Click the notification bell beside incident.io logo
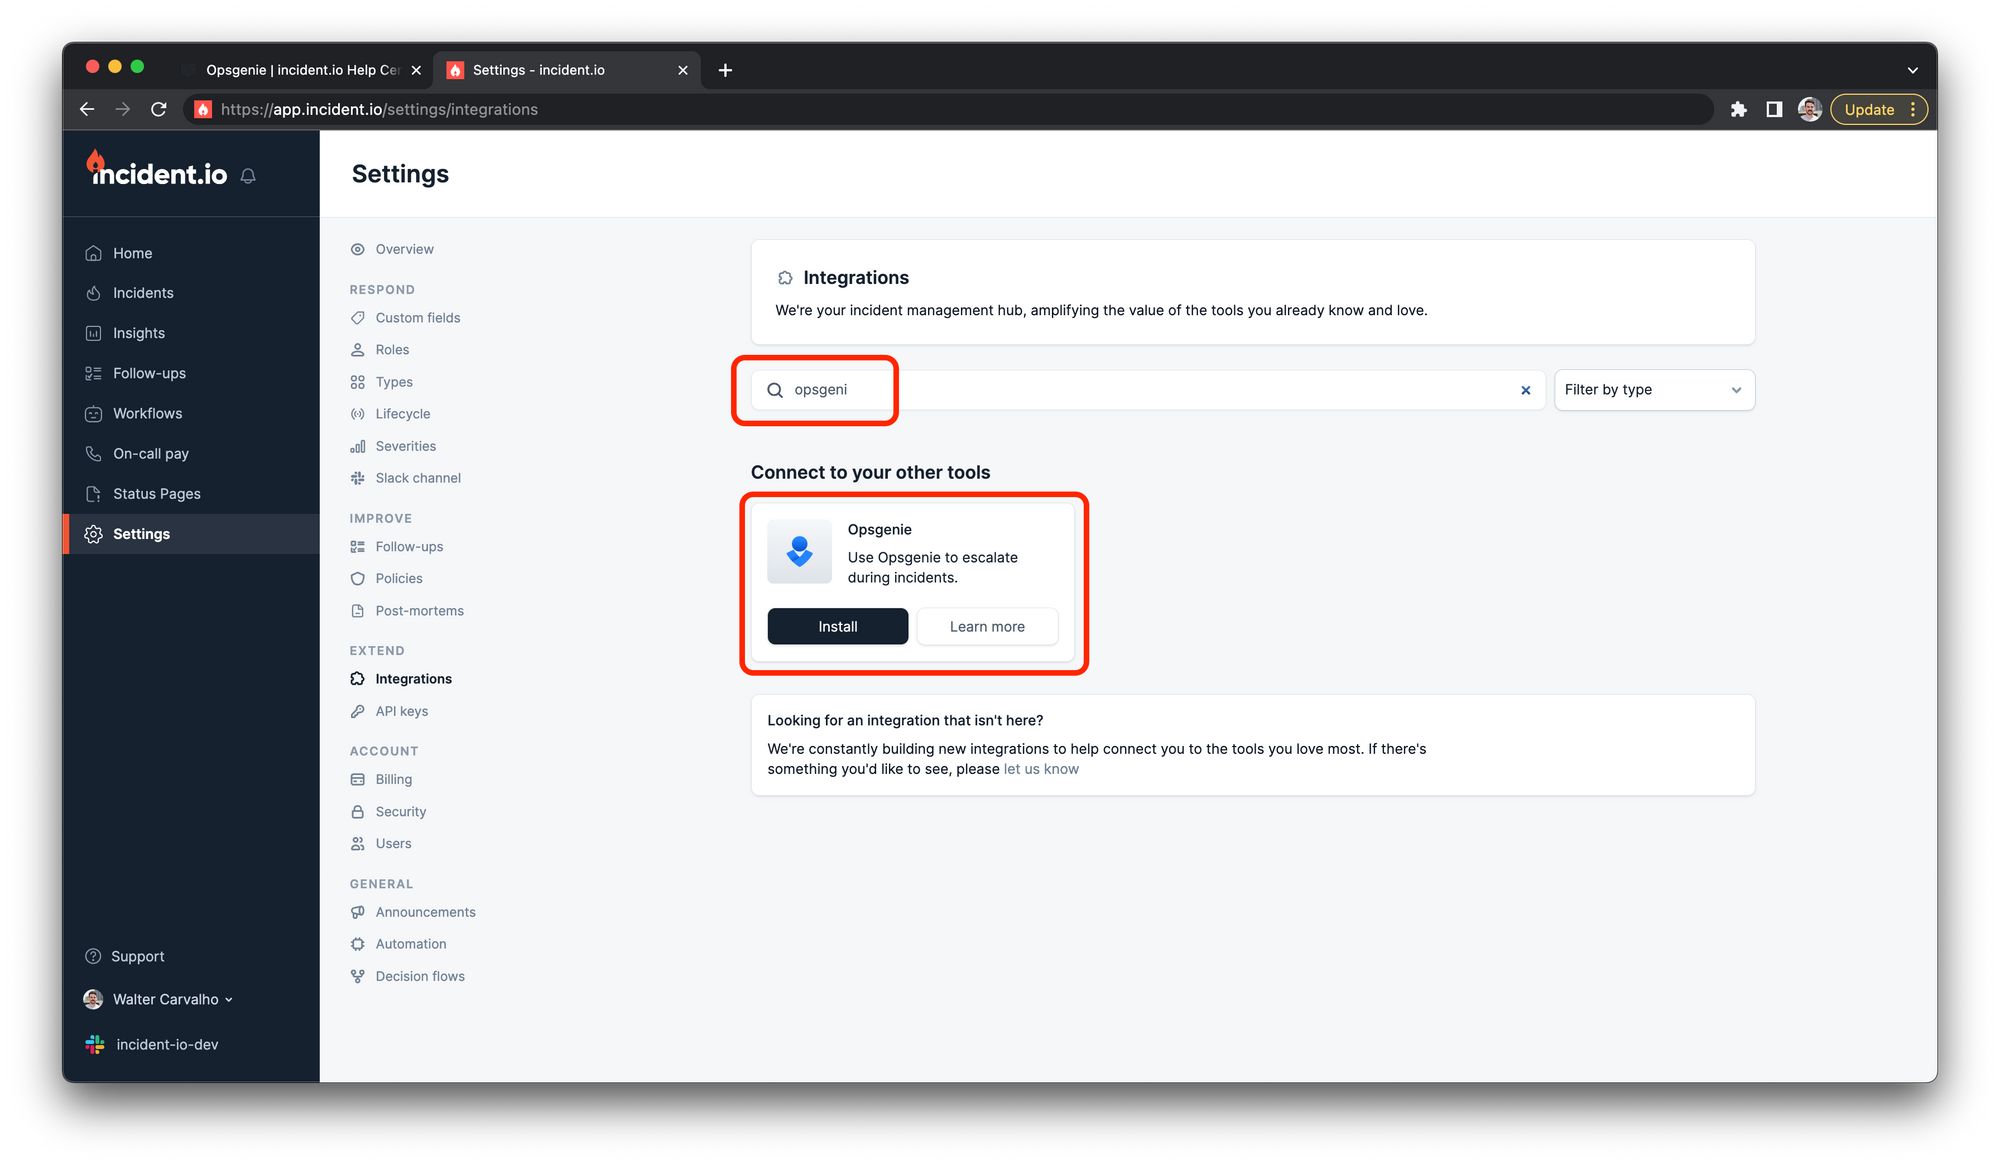Viewport: 2000px width, 1165px height. point(248,176)
